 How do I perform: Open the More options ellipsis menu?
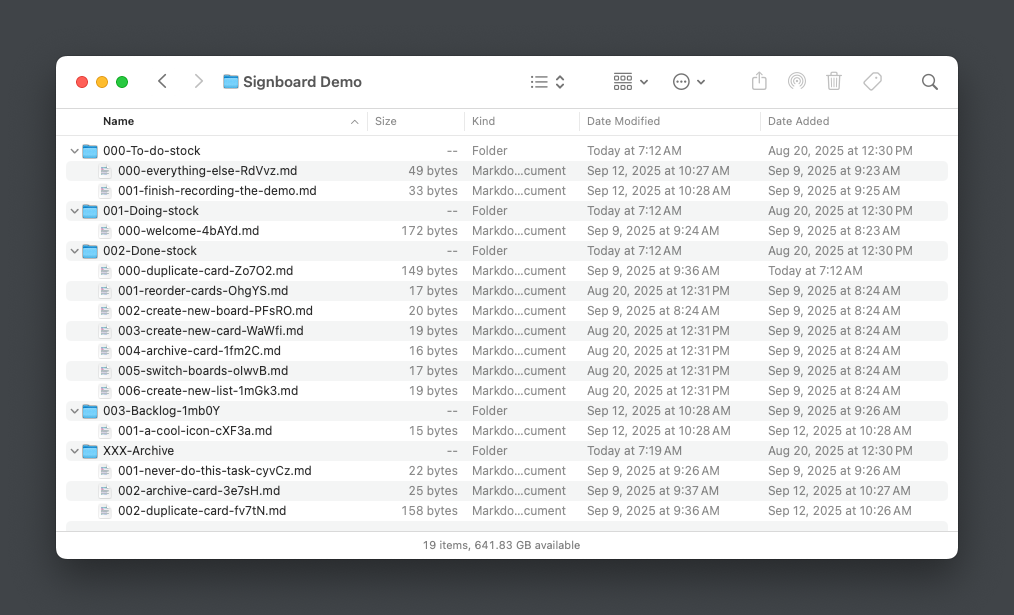683,81
